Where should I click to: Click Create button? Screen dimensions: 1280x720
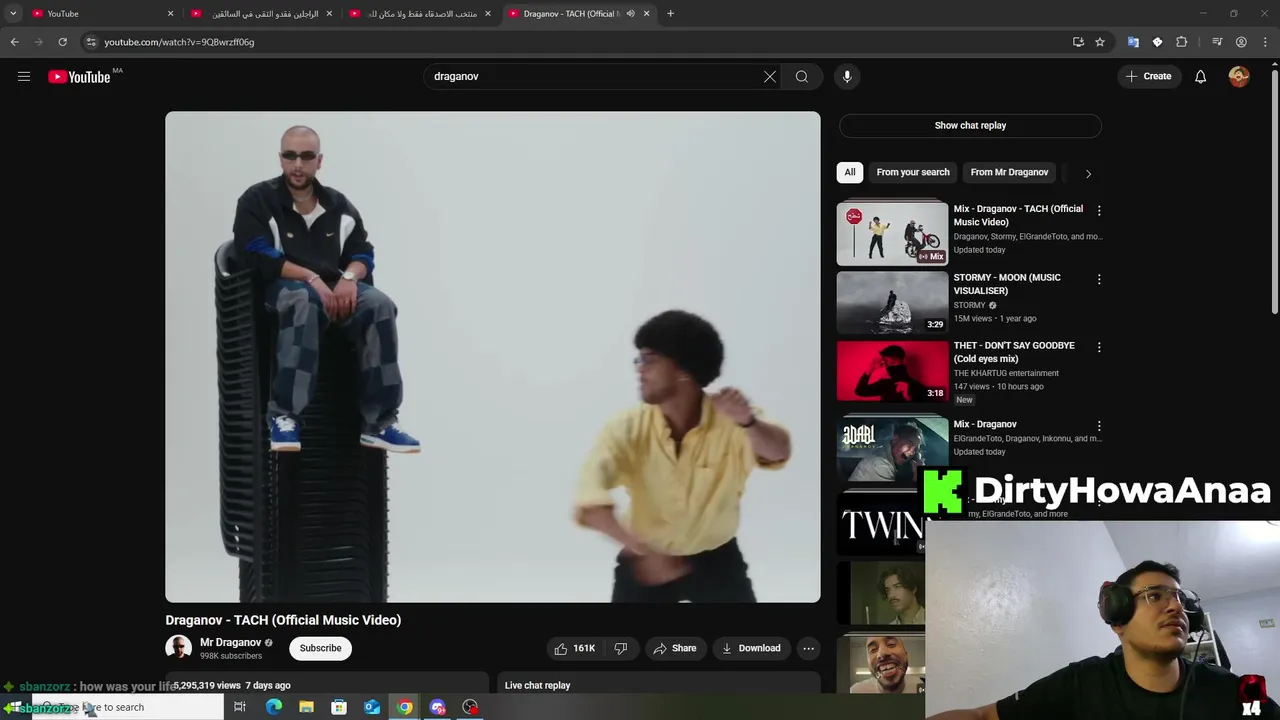pos(1148,76)
